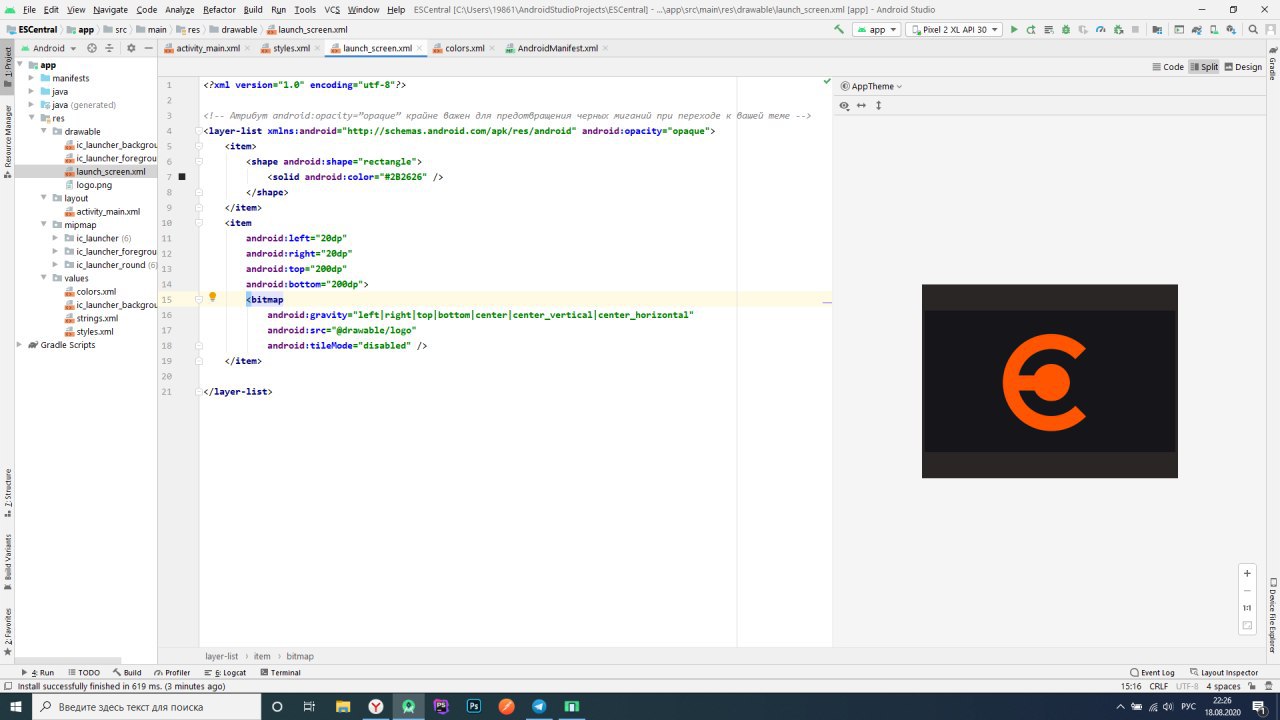Click the vertical stretch arrow in the preview toolbar
Screen dimensions: 1280x720
(878, 105)
